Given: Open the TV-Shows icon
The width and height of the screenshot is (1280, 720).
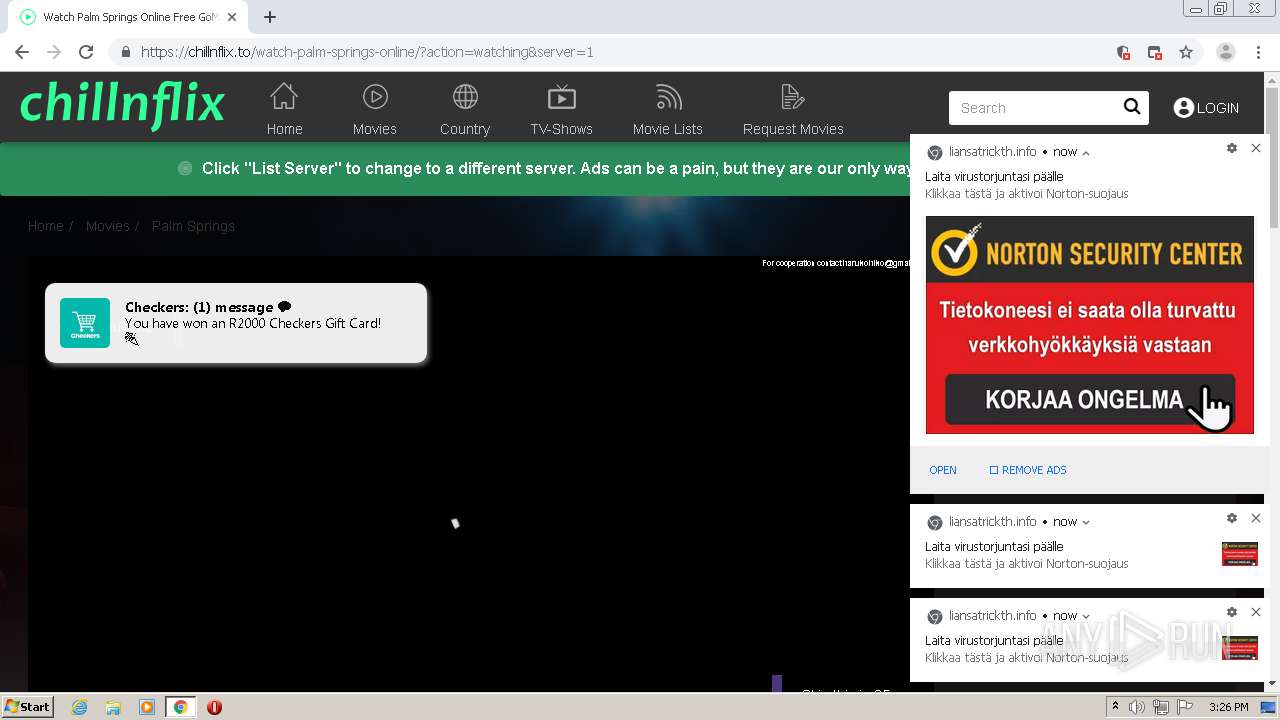Looking at the screenshot, I should [x=562, y=97].
